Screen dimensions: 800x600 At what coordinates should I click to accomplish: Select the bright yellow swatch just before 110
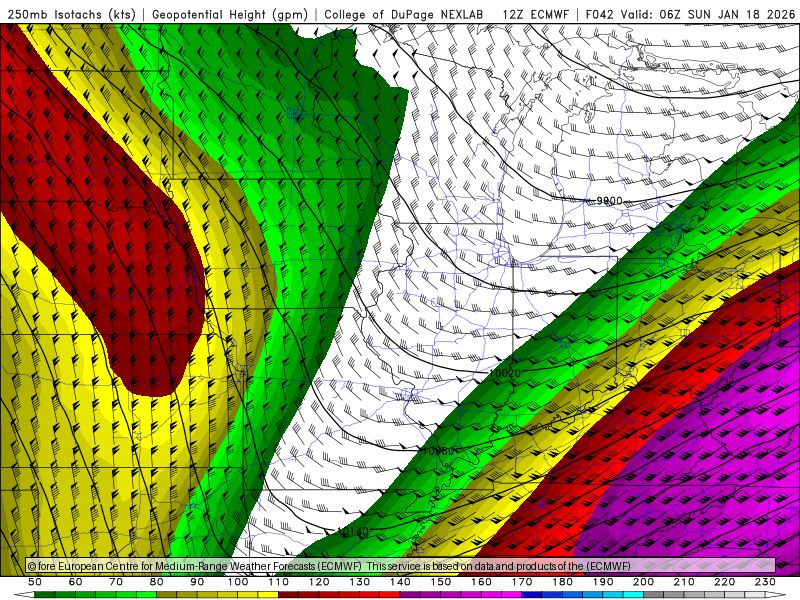(268, 595)
